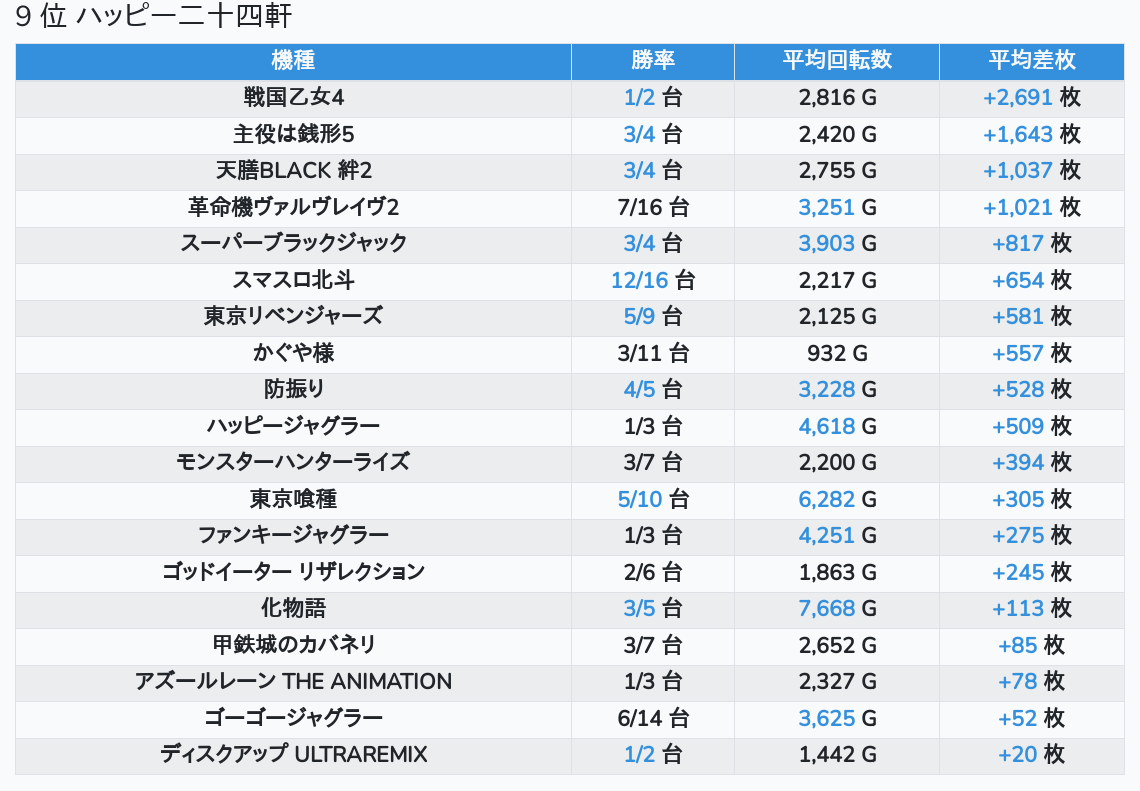Select the 戦国乙女4 machine name
The width and height of the screenshot is (1140, 791).
[293, 97]
